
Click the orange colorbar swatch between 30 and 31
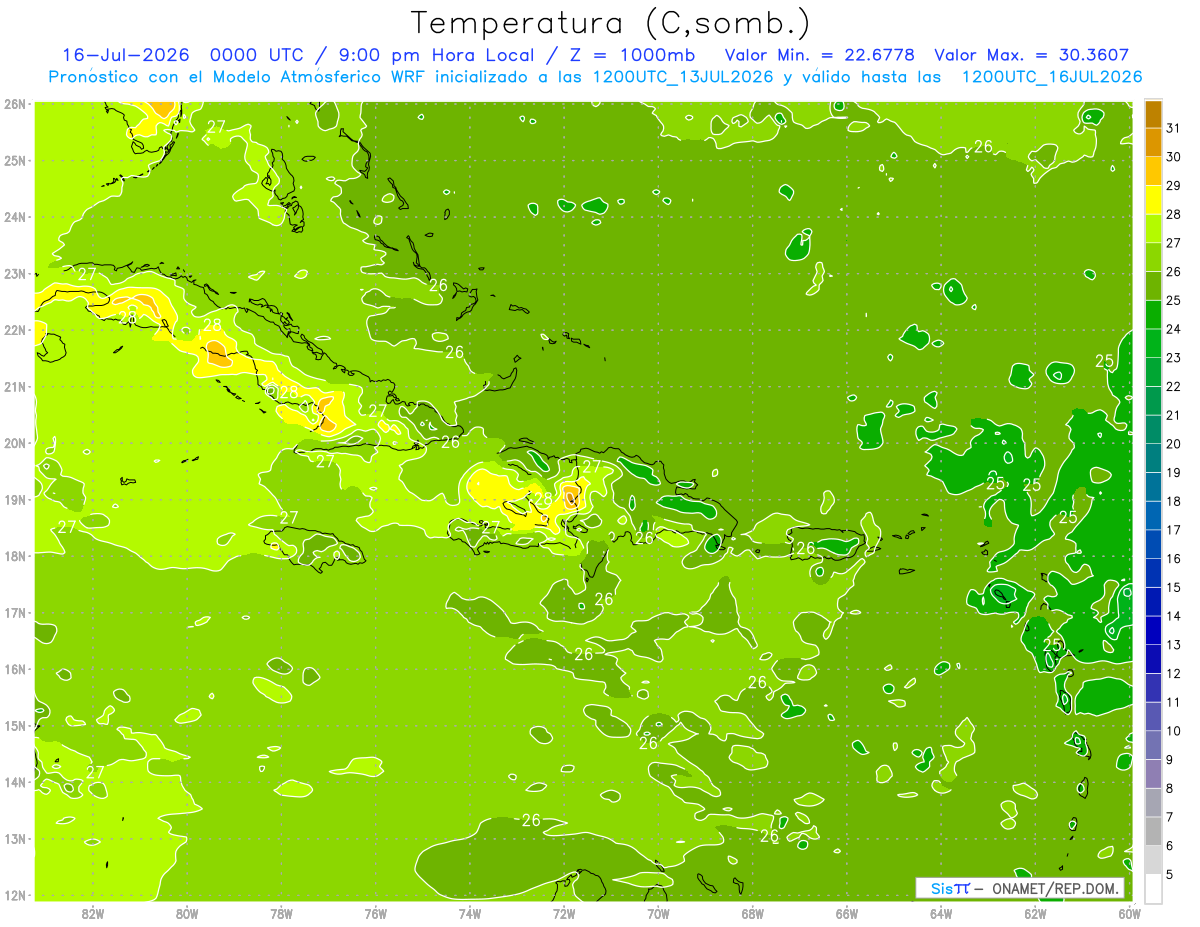[x=1153, y=142]
